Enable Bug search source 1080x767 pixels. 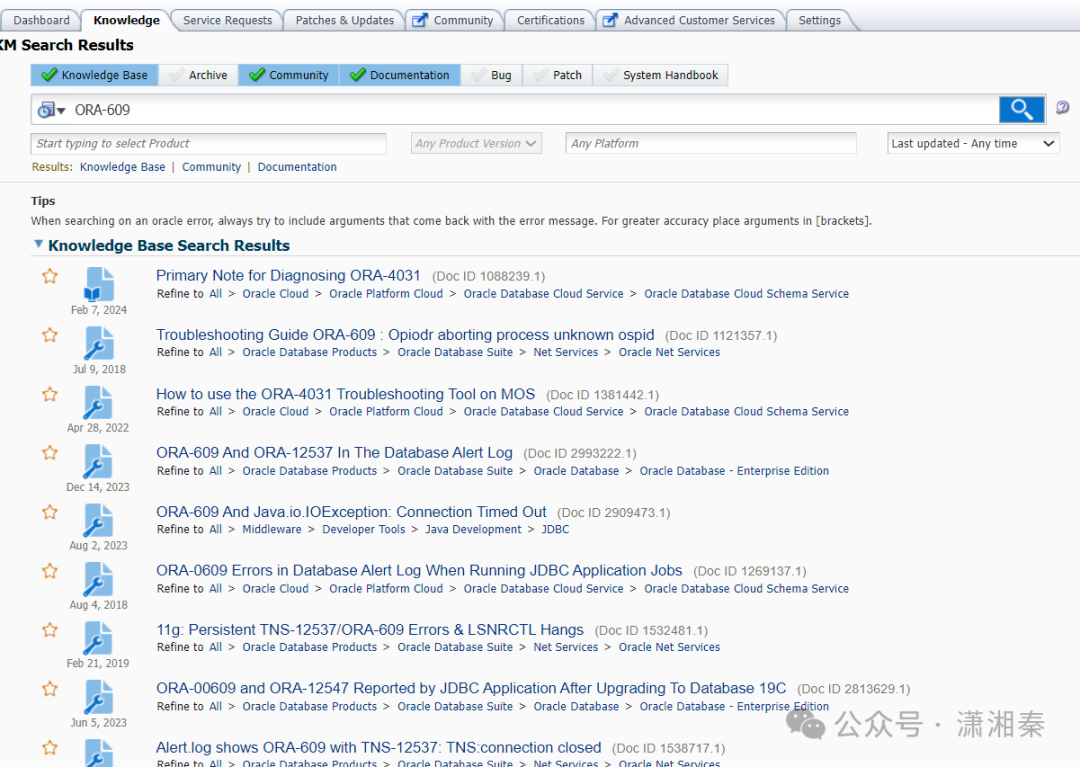[491, 75]
